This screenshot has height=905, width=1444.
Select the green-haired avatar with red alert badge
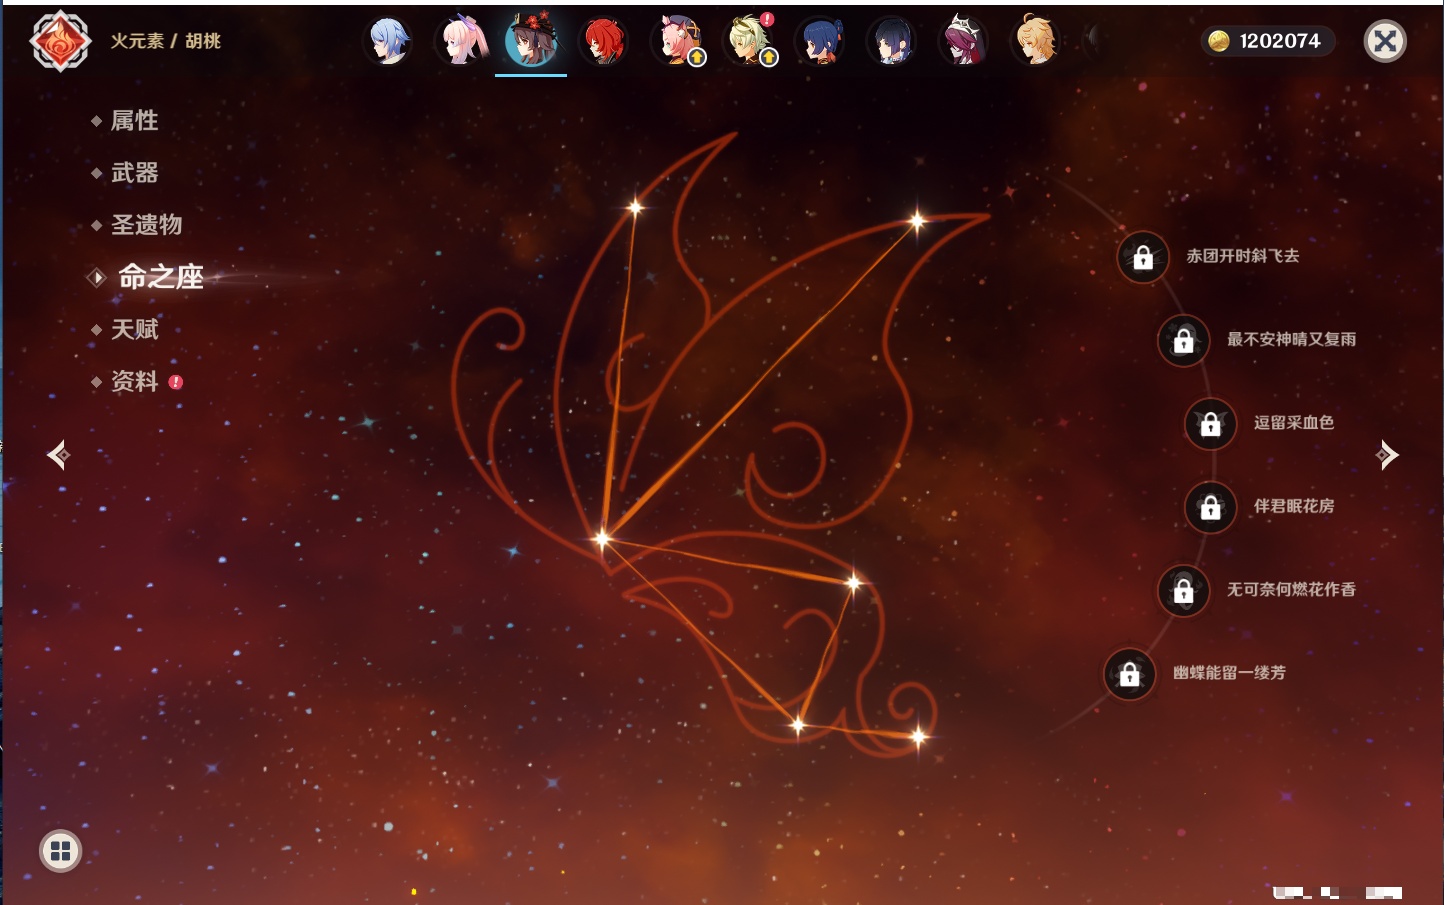tap(748, 42)
